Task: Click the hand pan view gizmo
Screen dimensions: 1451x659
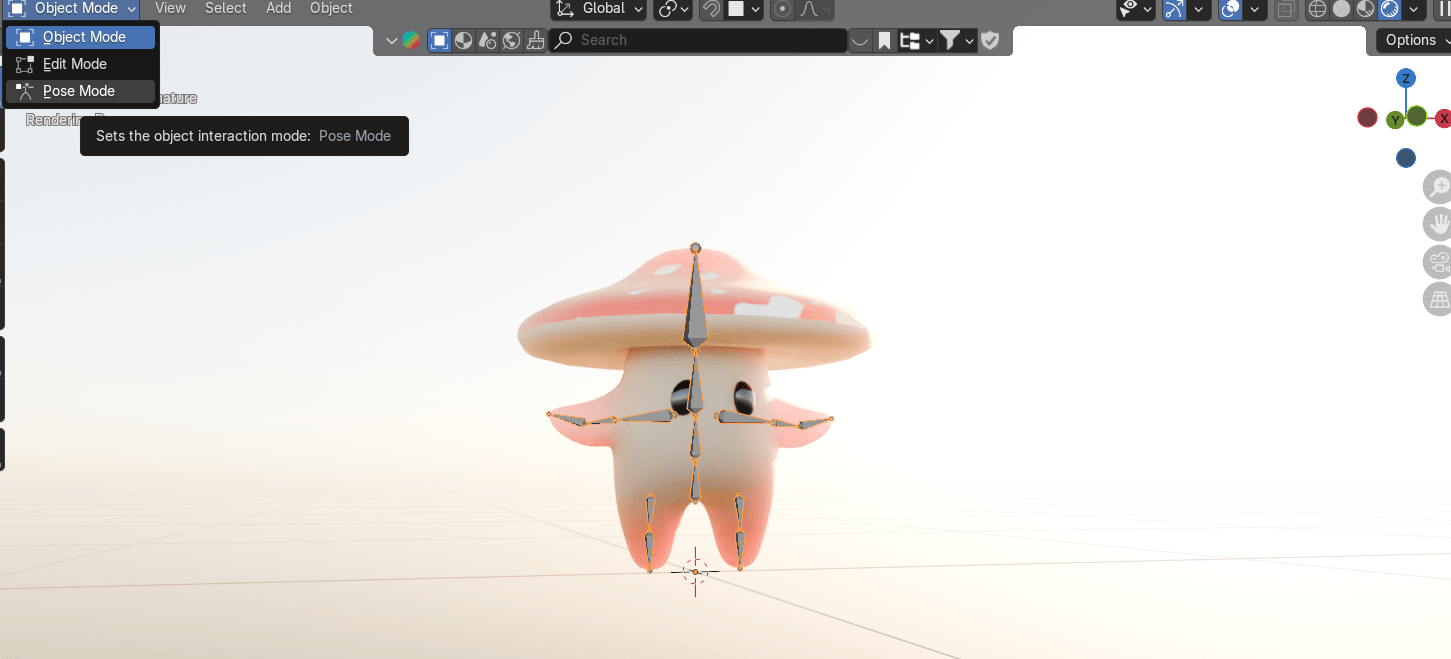Action: coord(1438,223)
